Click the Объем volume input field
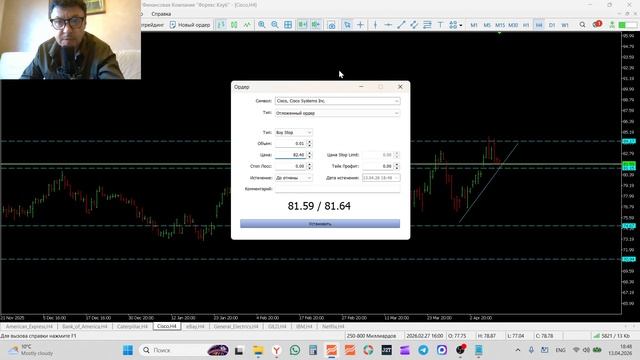The width and height of the screenshot is (640, 360). point(290,144)
